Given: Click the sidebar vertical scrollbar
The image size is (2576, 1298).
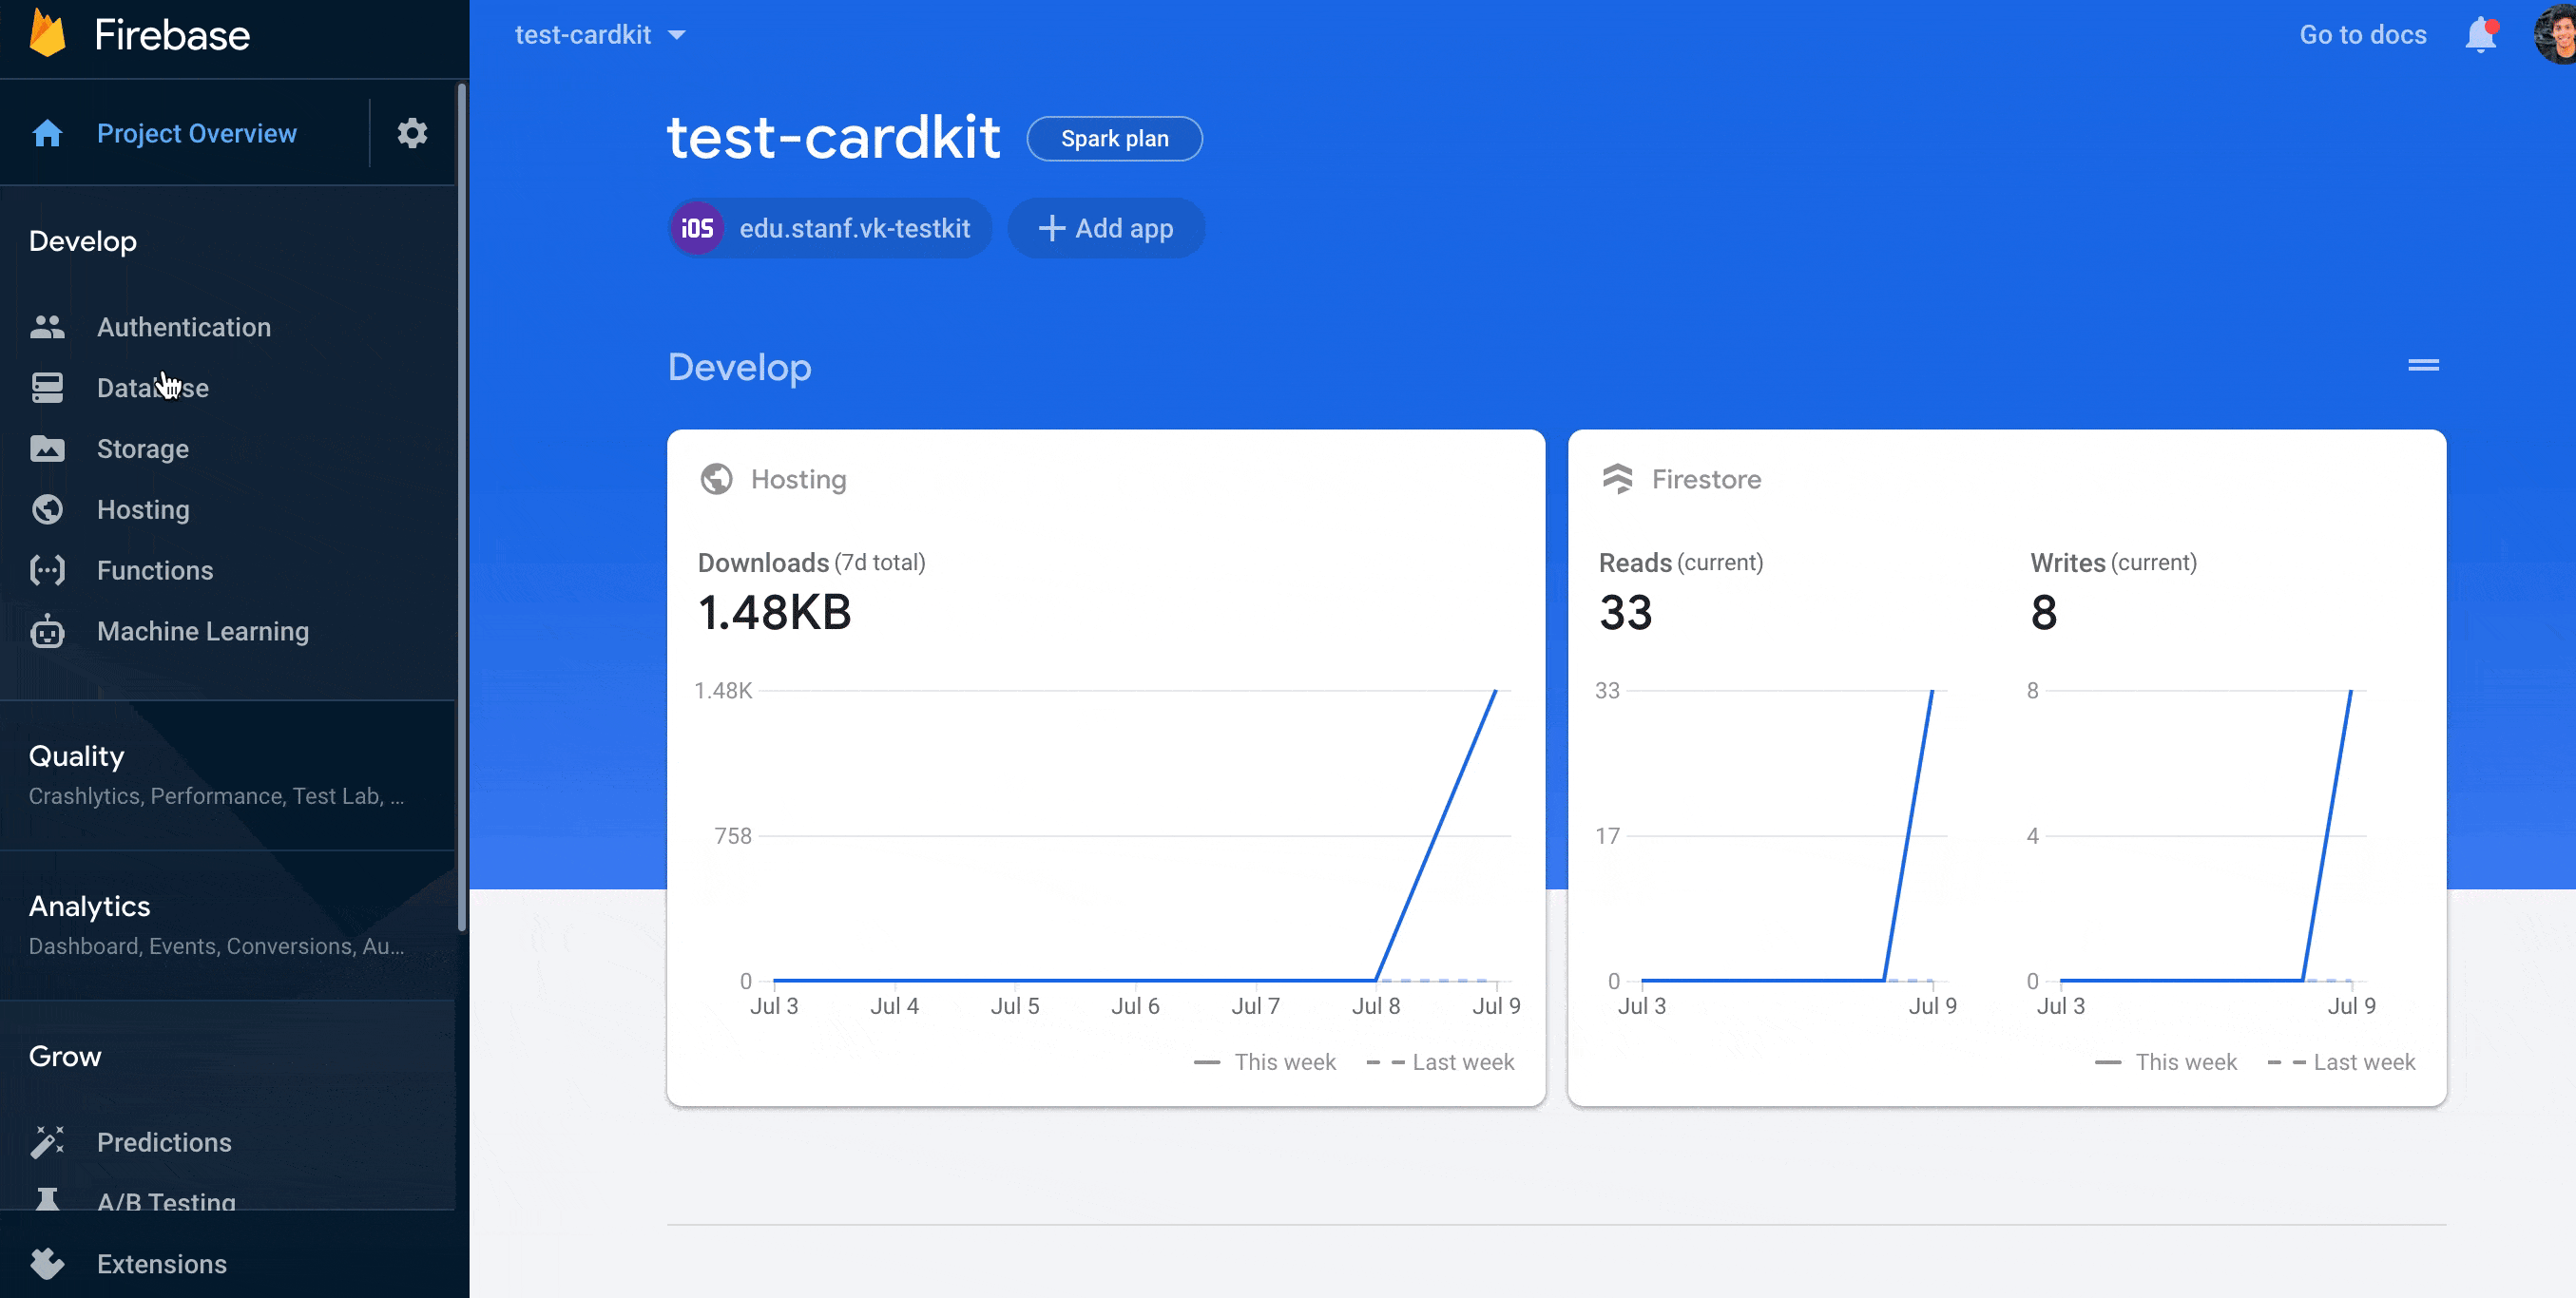Looking at the screenshot, I should 462,500.
